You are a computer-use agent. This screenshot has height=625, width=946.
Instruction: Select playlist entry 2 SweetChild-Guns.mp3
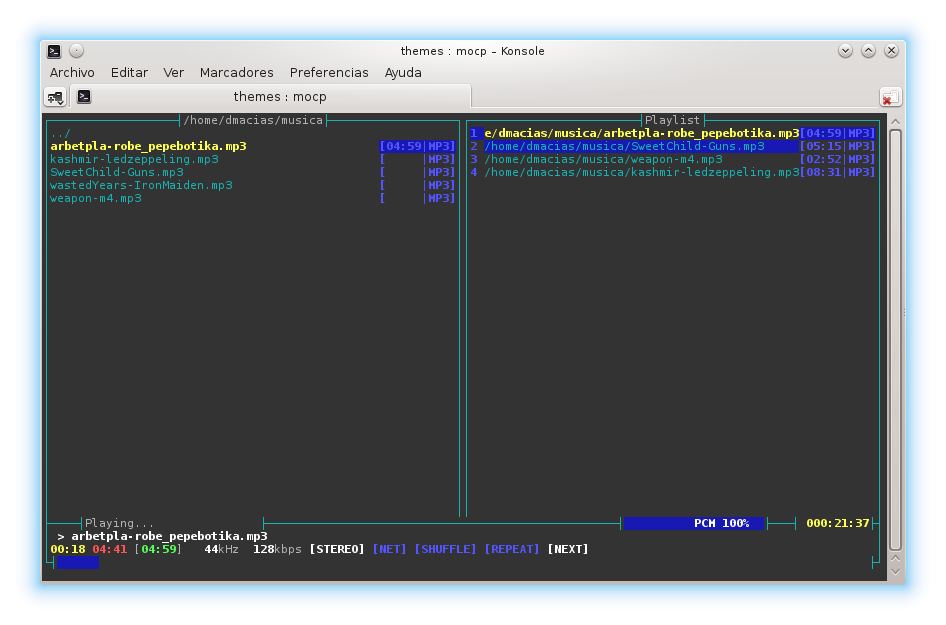(673, 147)
